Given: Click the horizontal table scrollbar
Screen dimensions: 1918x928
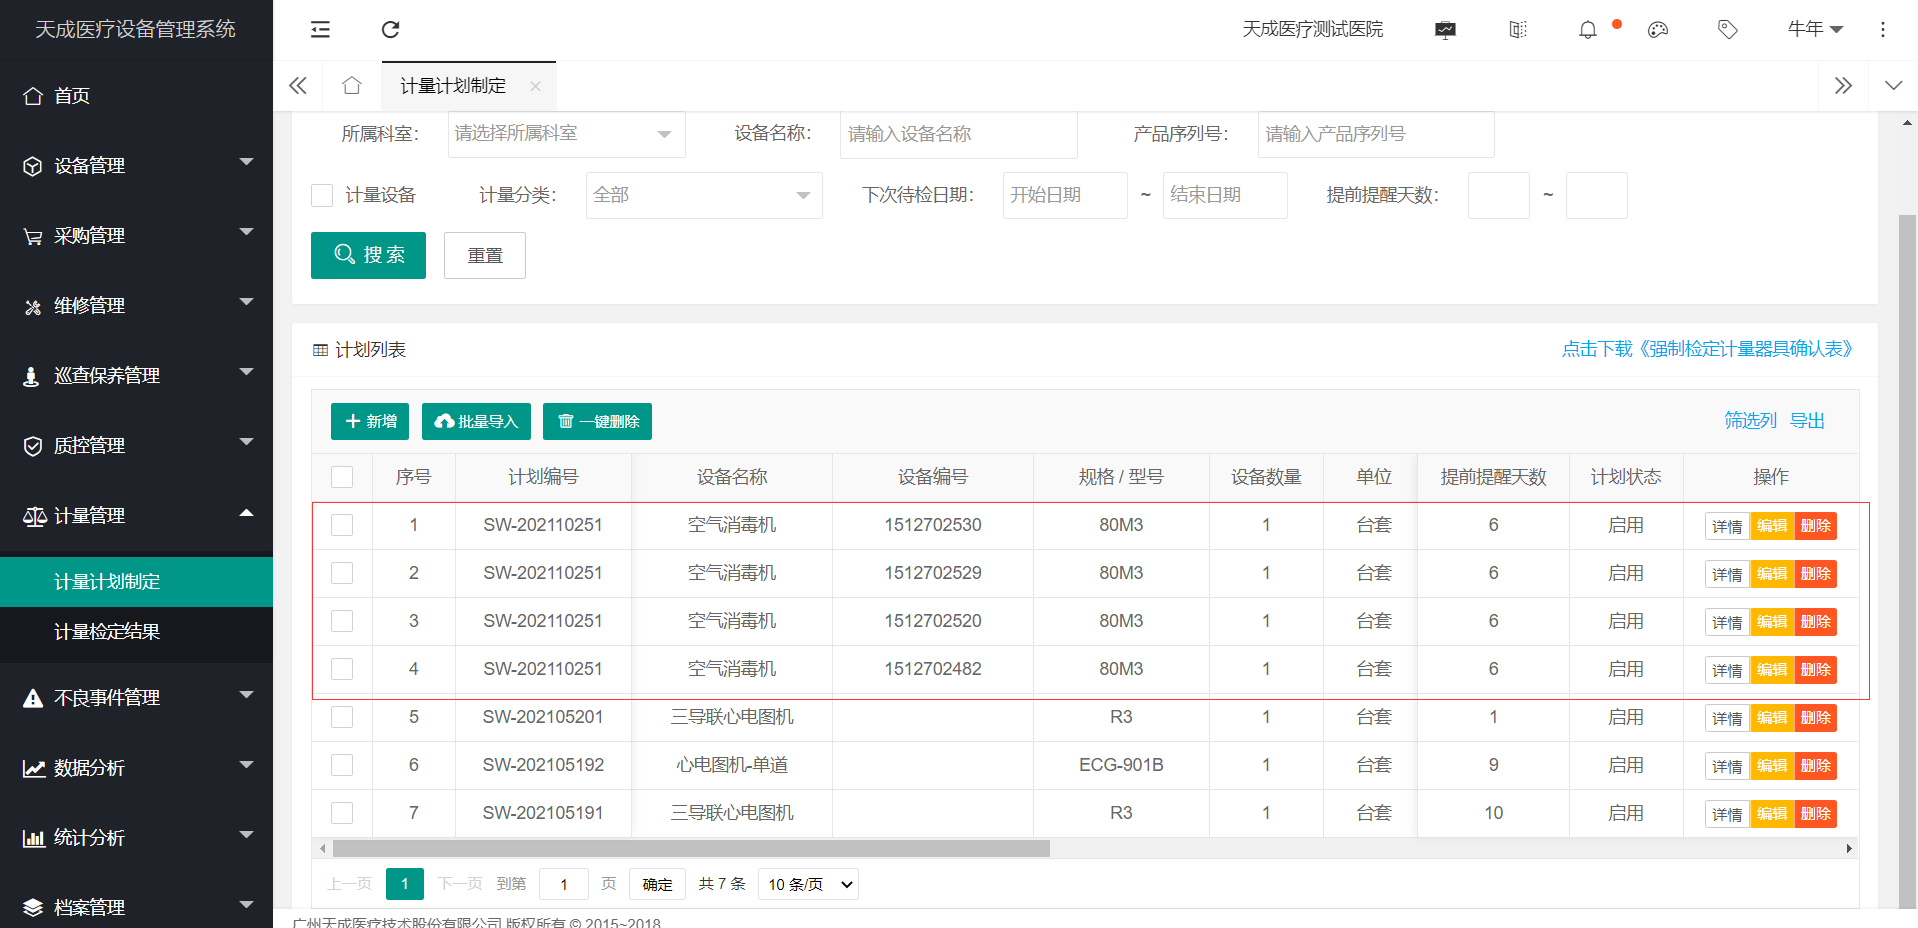Looking at the screenshot, I should (x=691, y=849).
